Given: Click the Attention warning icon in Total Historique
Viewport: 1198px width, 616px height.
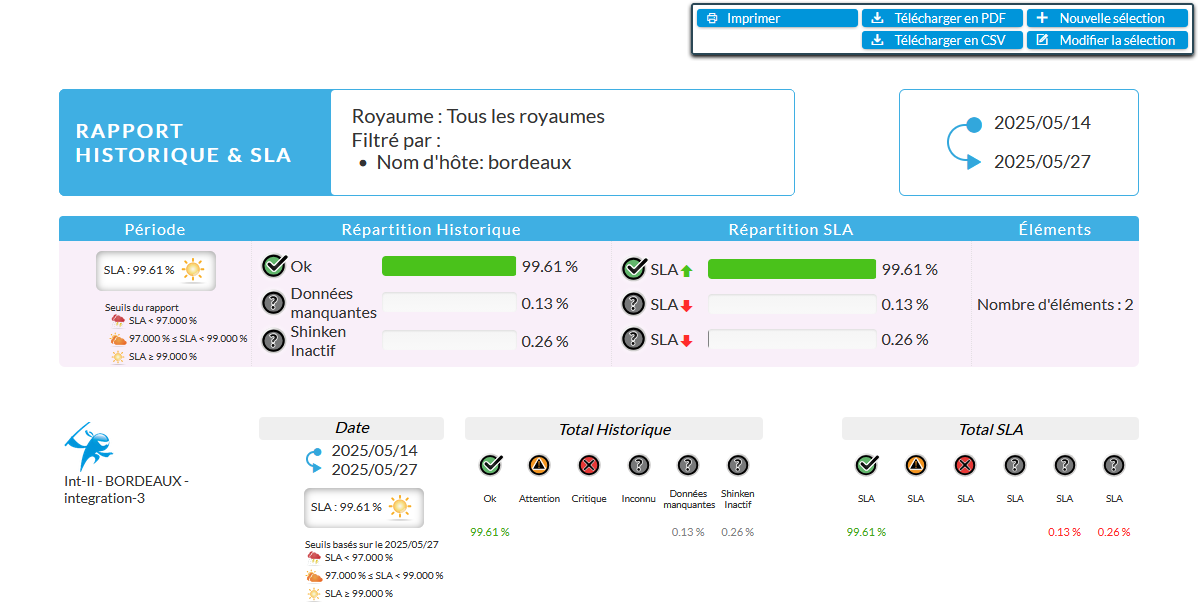Looking at the screenshot, I should coord(539,465).
